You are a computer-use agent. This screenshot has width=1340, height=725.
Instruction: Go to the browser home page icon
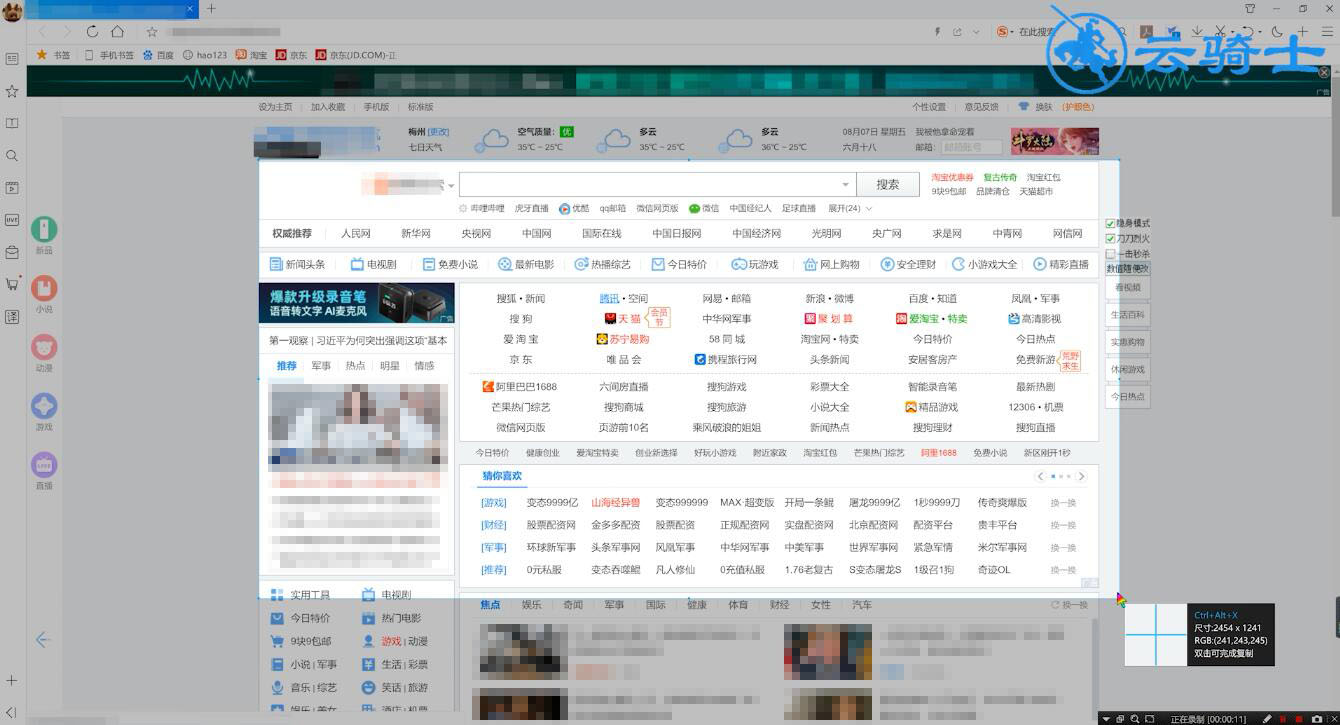(118, 32)
